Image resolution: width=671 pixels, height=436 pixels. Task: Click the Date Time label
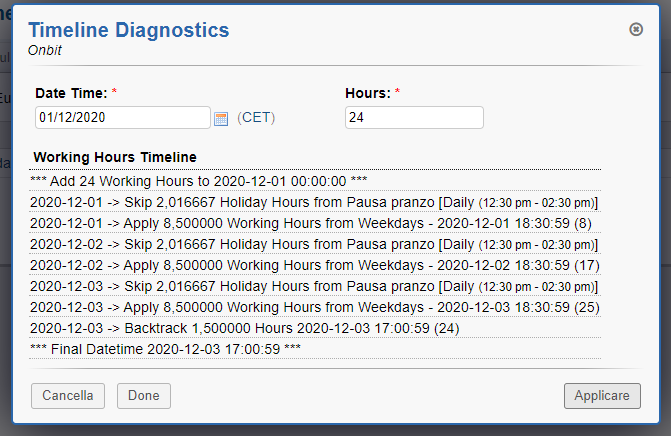(70, 93)
